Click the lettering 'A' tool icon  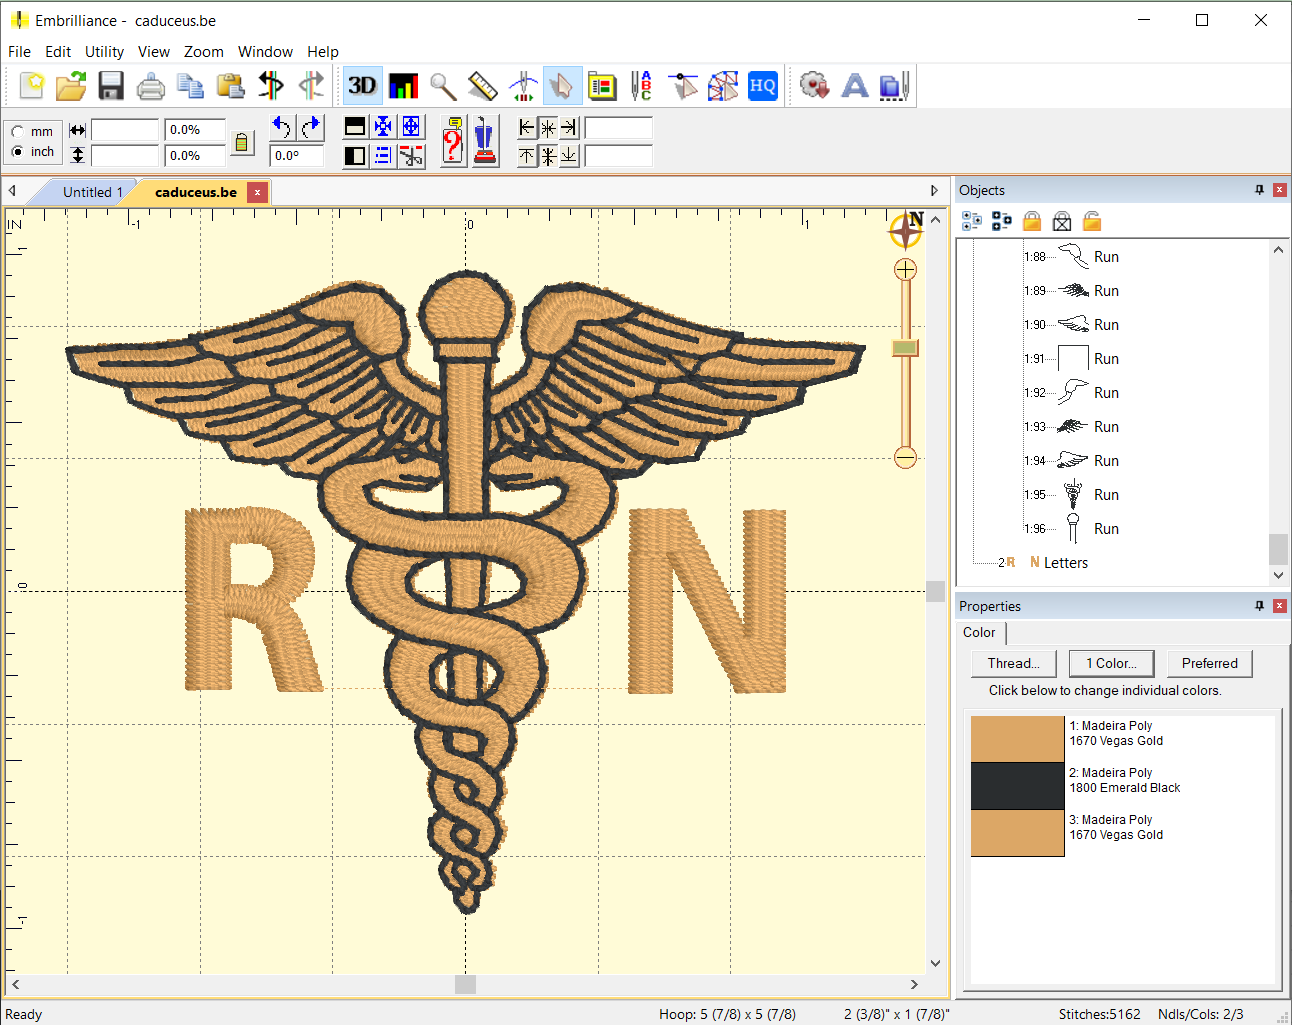coord(854,86)
